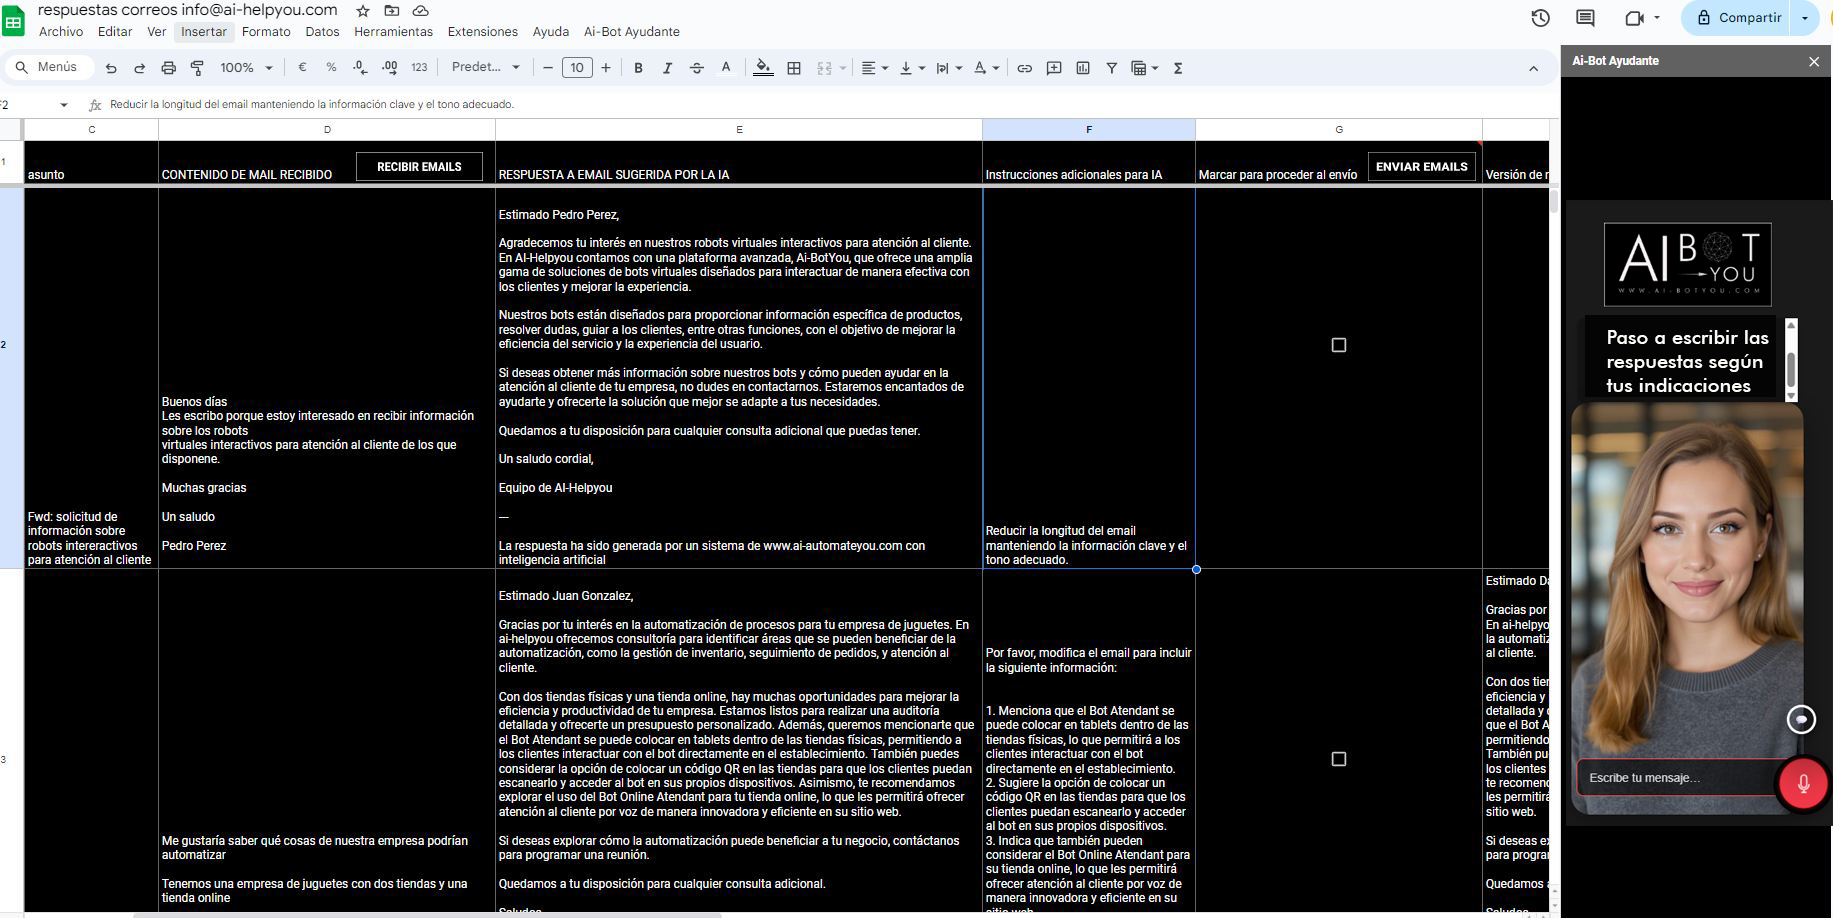Select the Paint format tool

[x=197, y=68]
